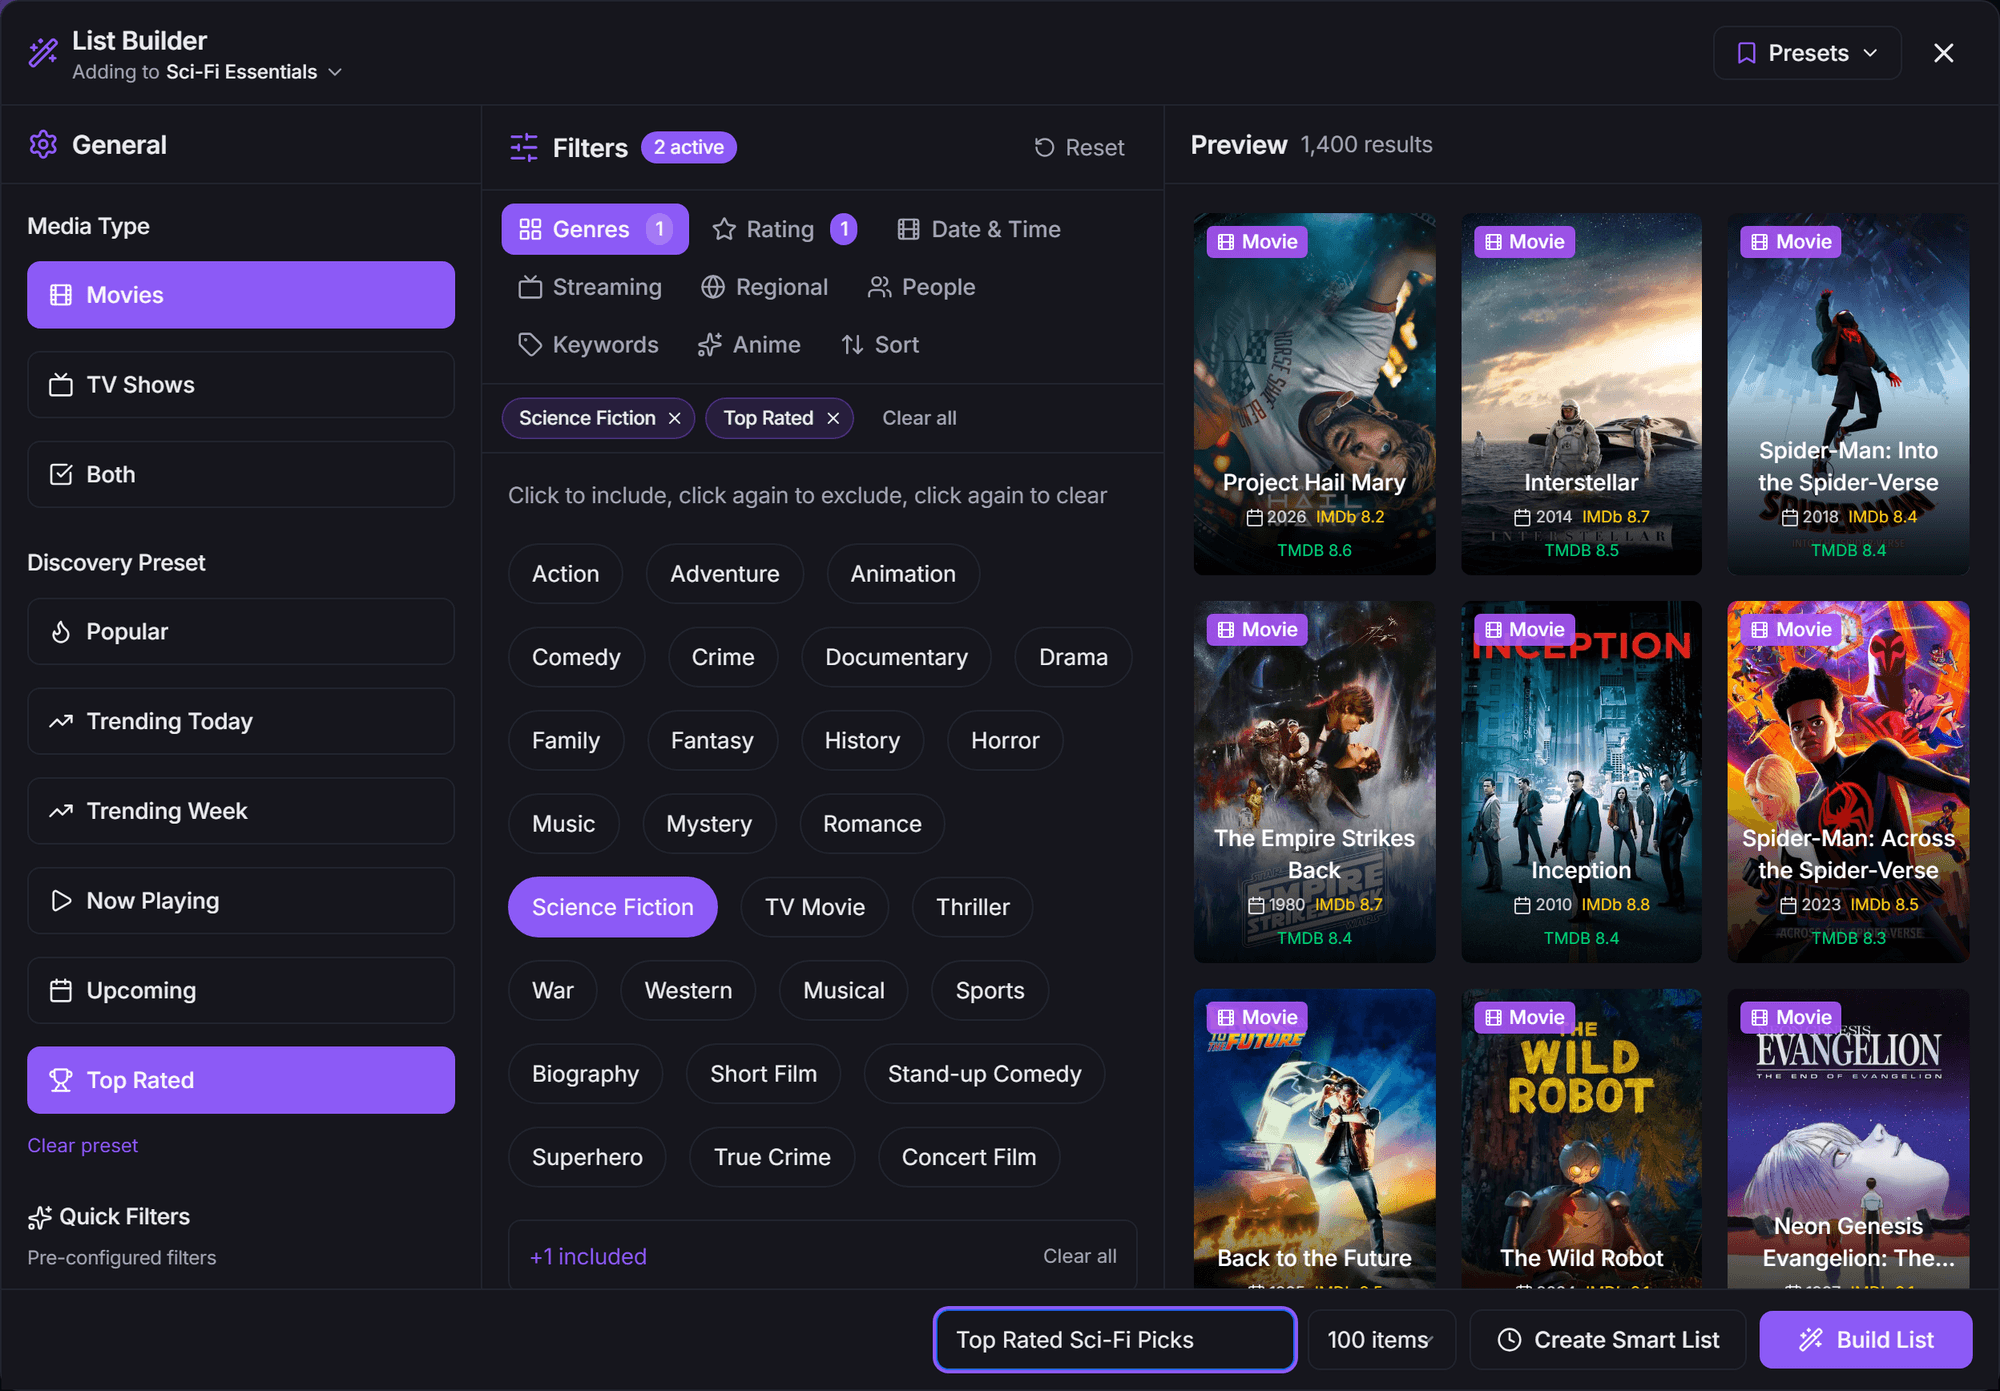Click the list name input field

point(1115,1340)
